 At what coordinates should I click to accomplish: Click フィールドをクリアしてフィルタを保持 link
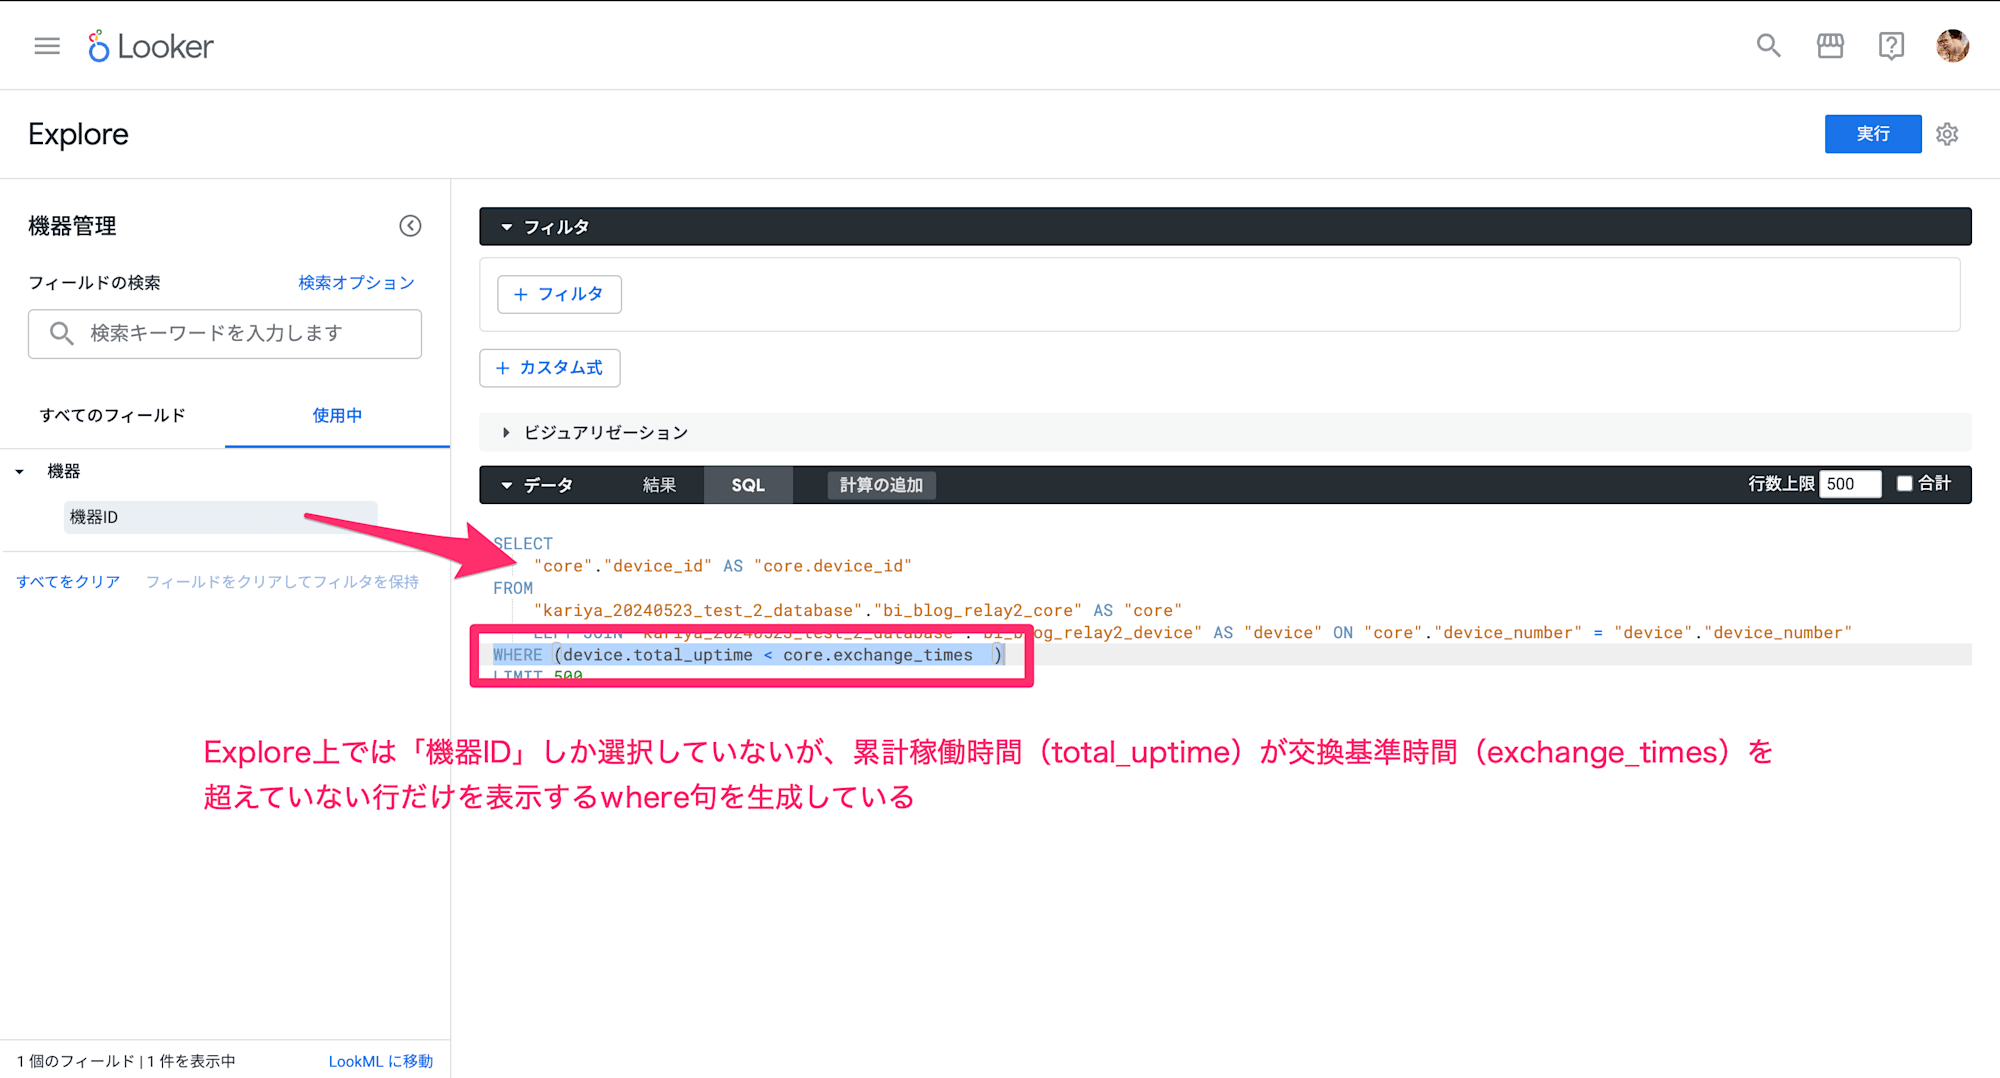[282, 582]
